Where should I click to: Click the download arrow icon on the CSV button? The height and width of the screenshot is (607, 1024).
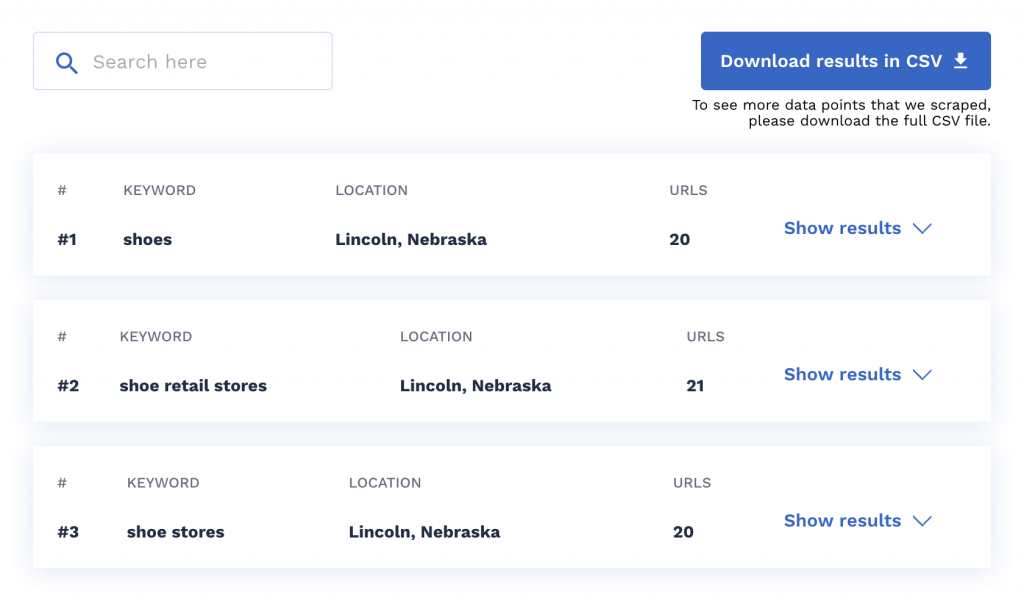pyautogui.click(x=961, y=61)
